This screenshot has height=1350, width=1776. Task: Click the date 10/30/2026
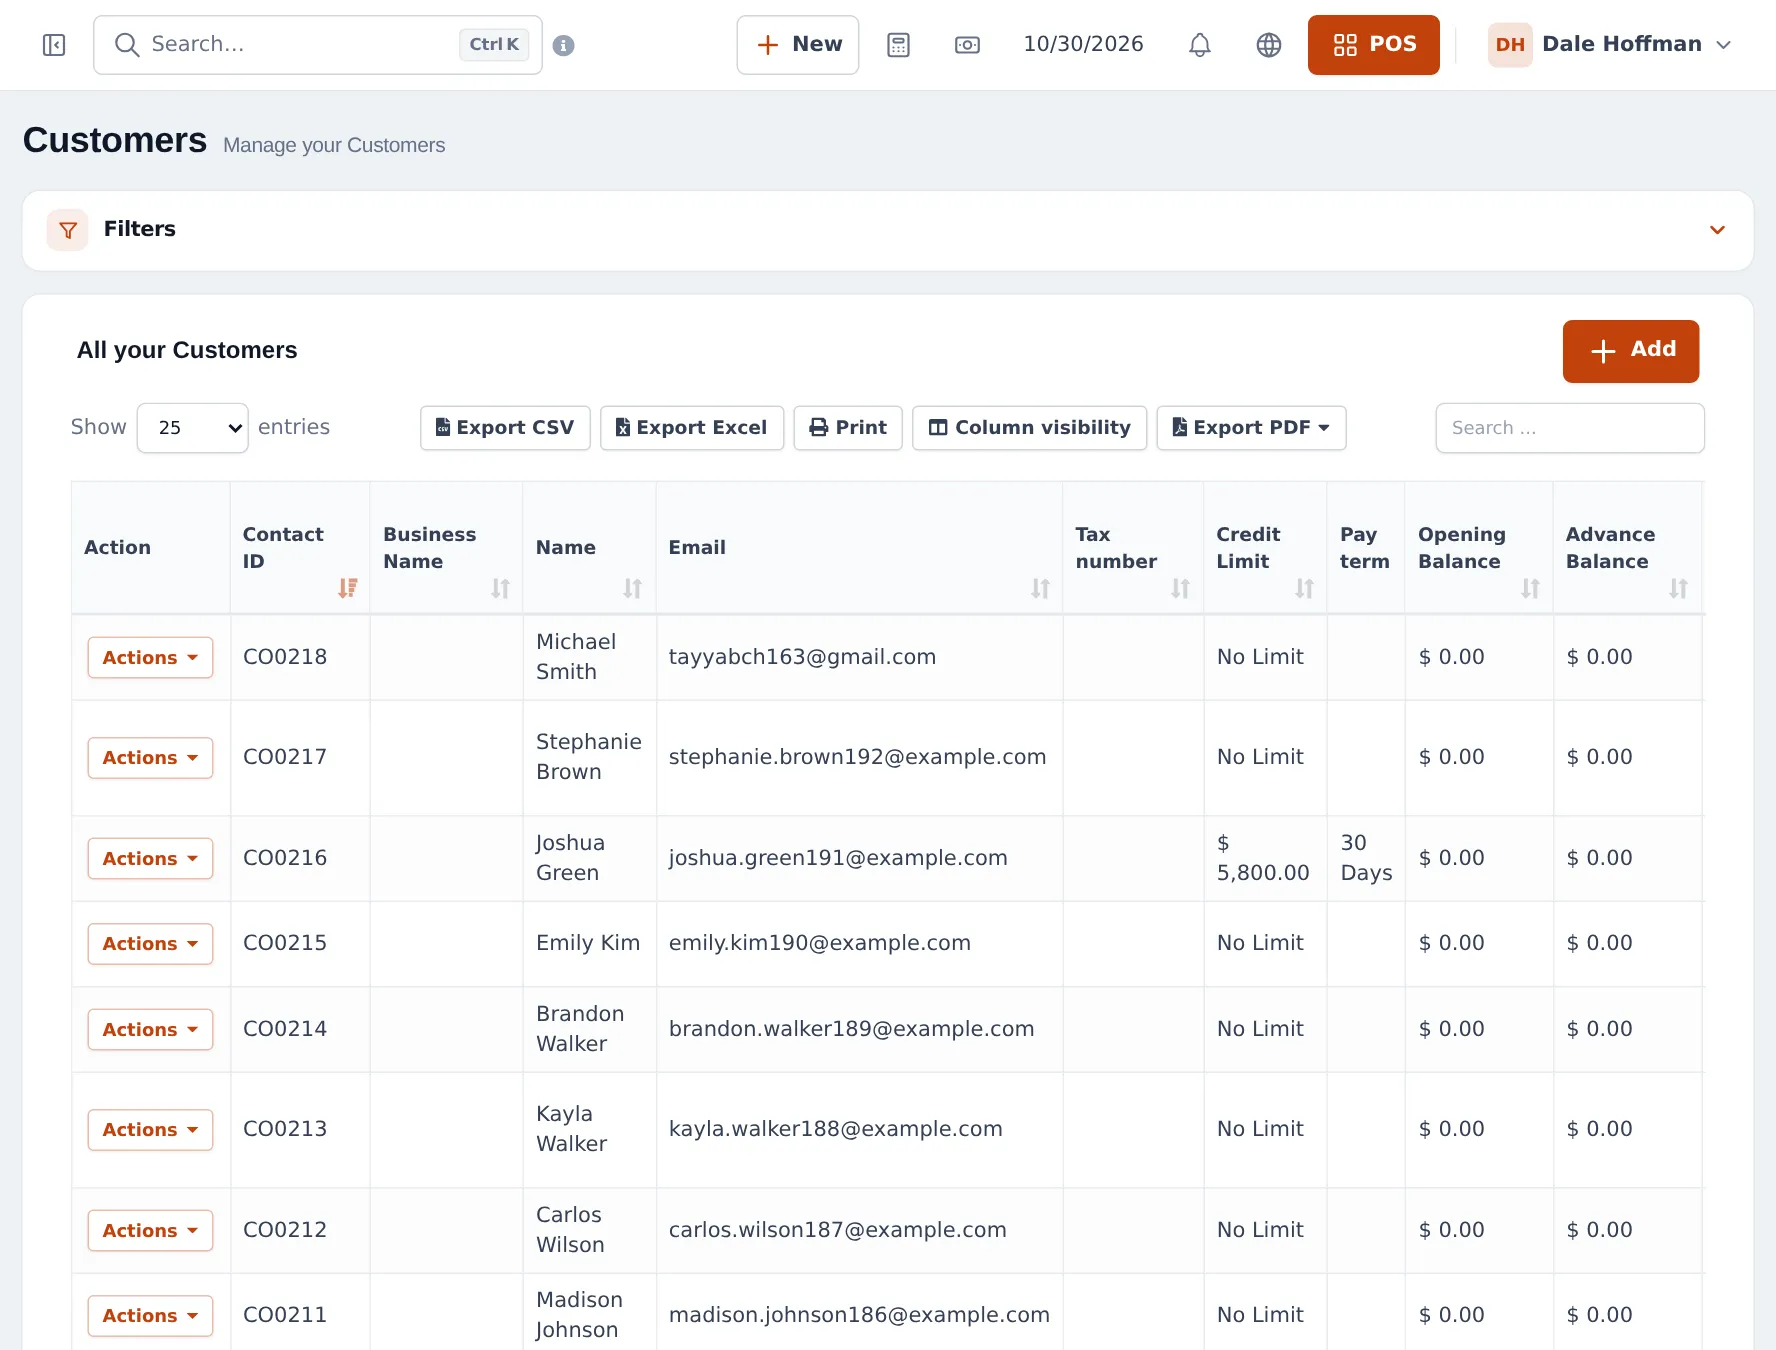click(x=1083, y=44)
